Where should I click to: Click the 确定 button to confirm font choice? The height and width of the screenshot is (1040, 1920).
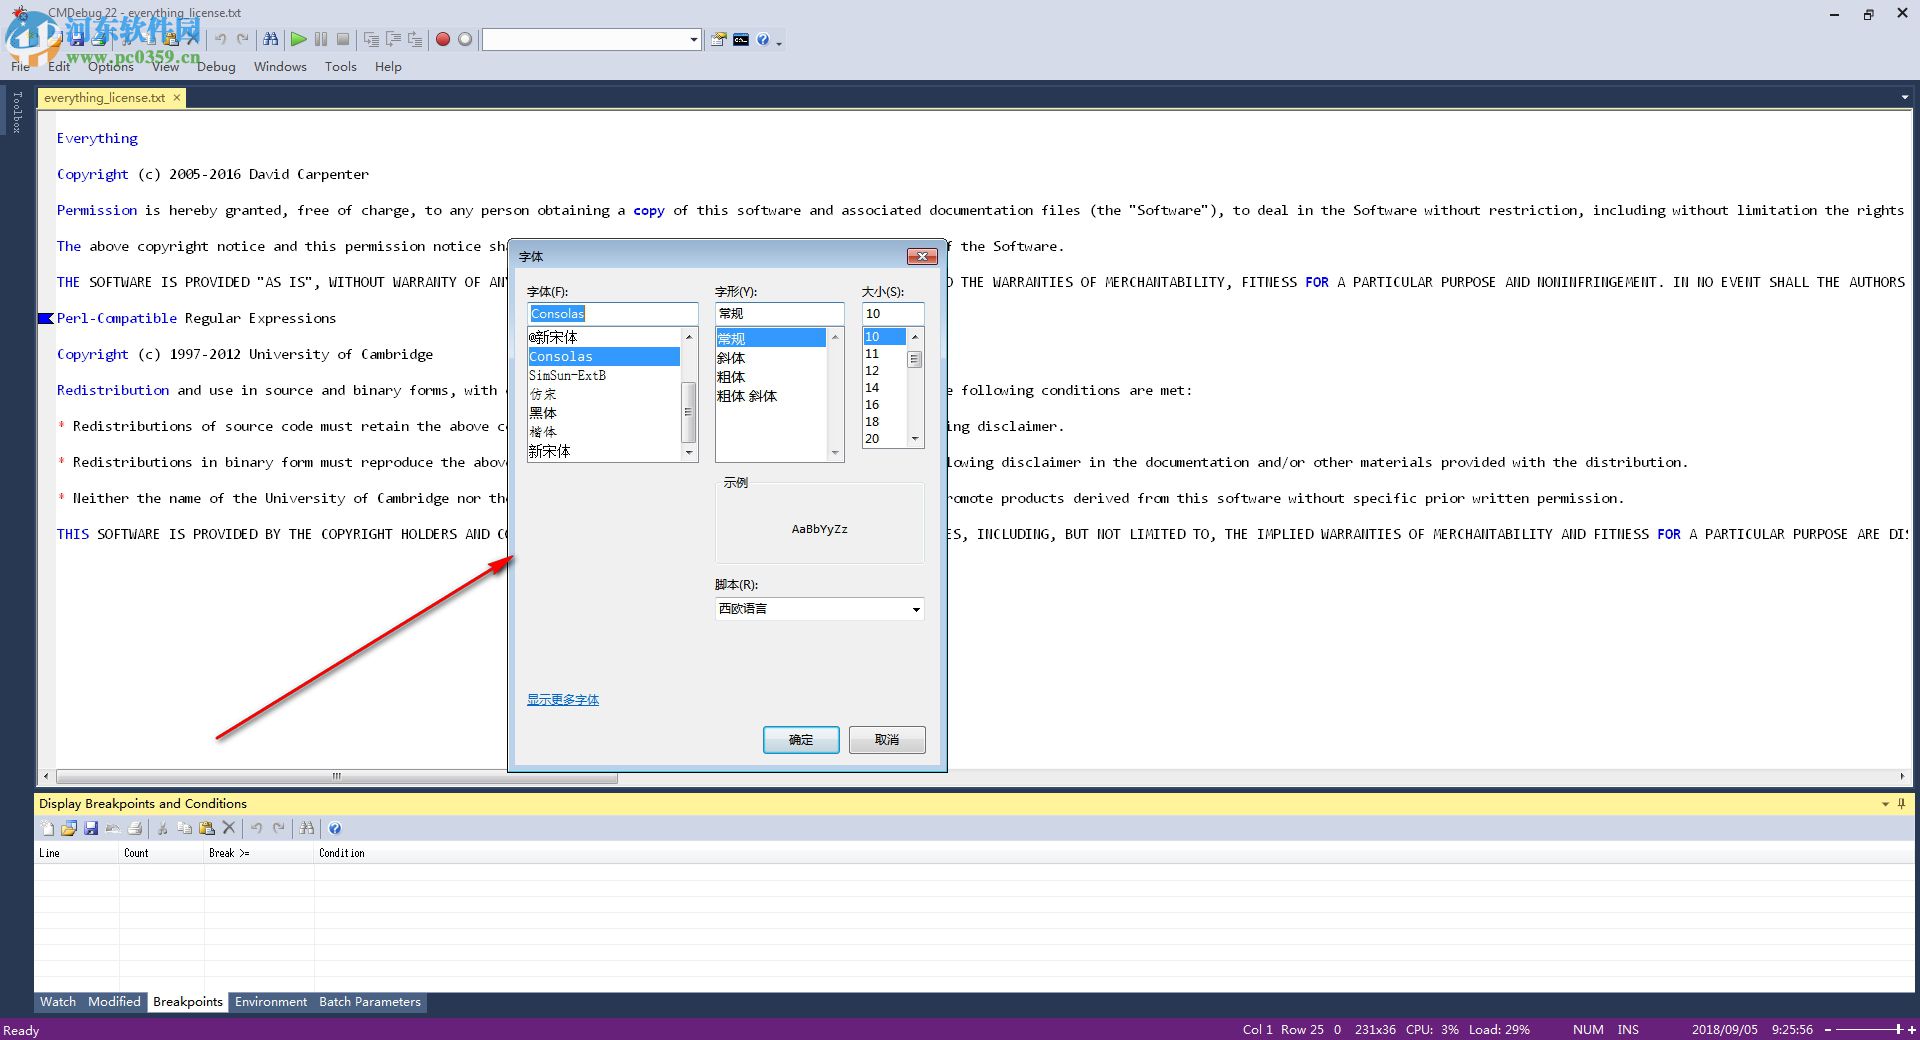click(x=800, y=740)
